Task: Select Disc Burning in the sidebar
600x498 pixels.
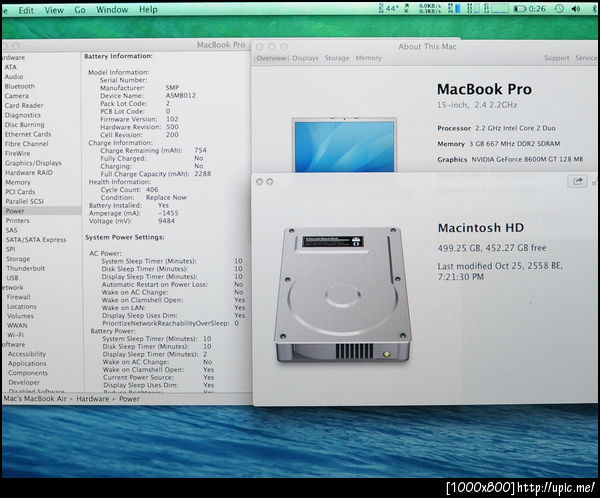Action: pyautogui.click(x=24, y=124)
